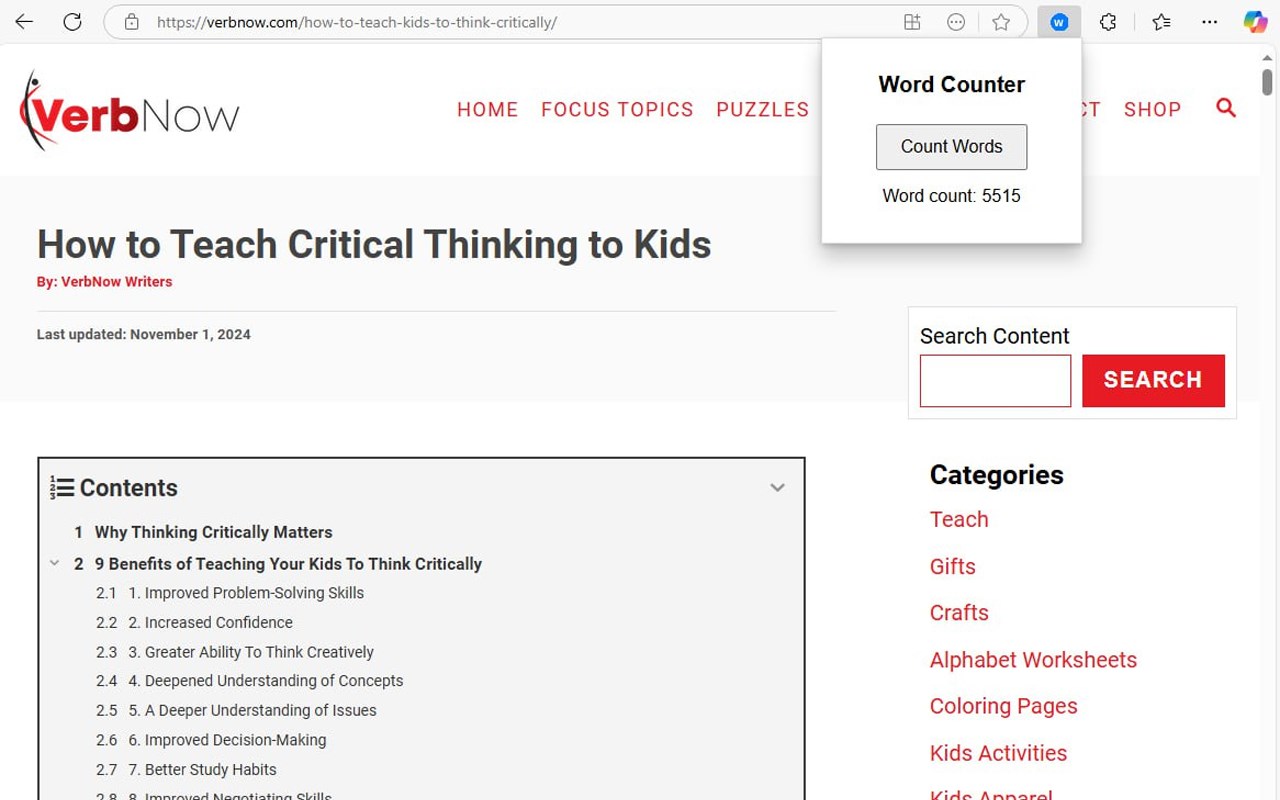Click the vertical page scrollbar thumb
1280x800 pixels.
point(1268,82)
